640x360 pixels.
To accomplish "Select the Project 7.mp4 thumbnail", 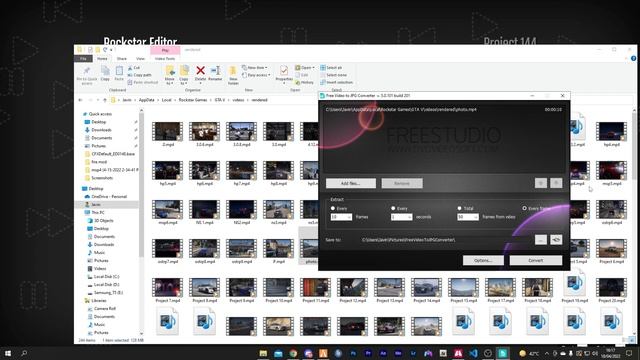I will click(167, 289).
